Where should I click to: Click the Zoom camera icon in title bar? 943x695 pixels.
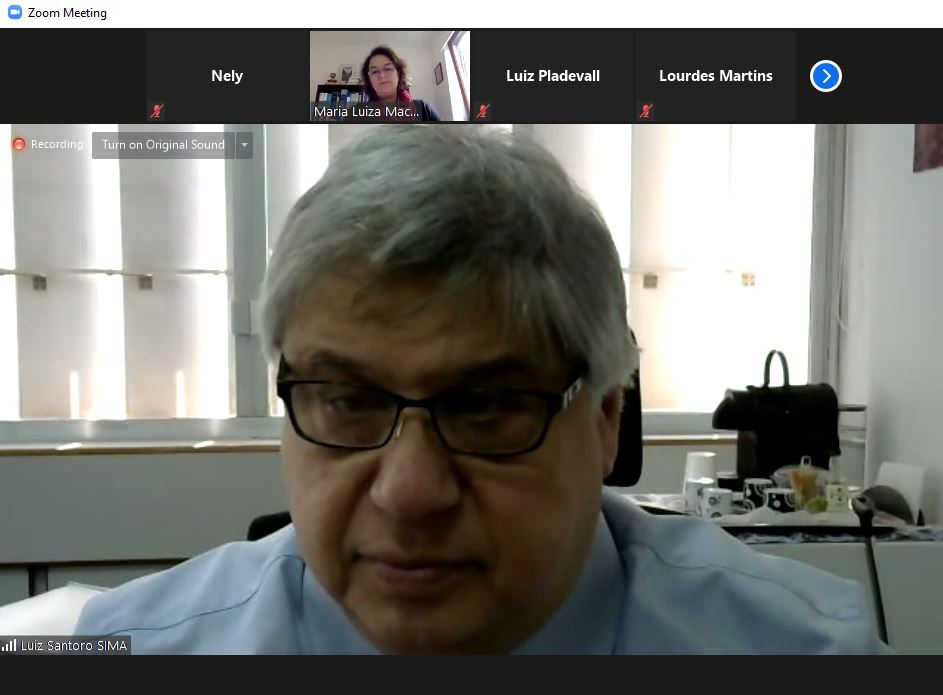(15, 13)
